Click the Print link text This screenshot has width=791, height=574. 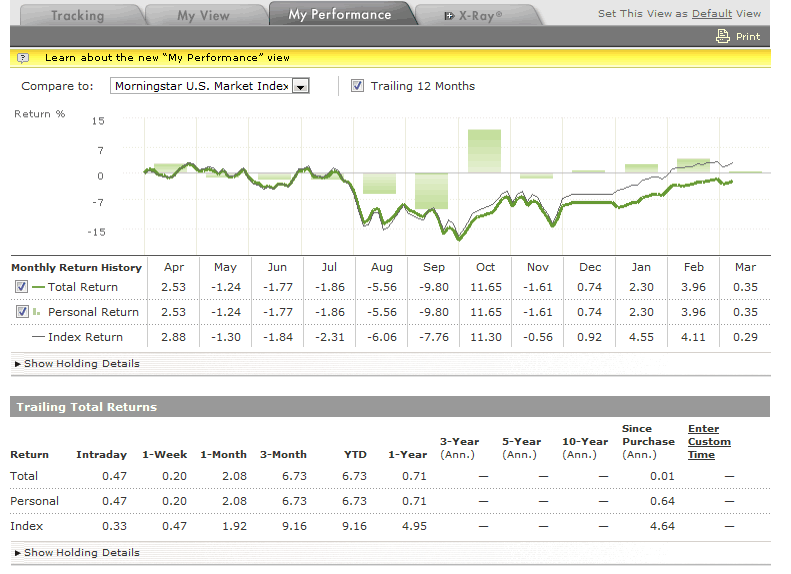748,36
